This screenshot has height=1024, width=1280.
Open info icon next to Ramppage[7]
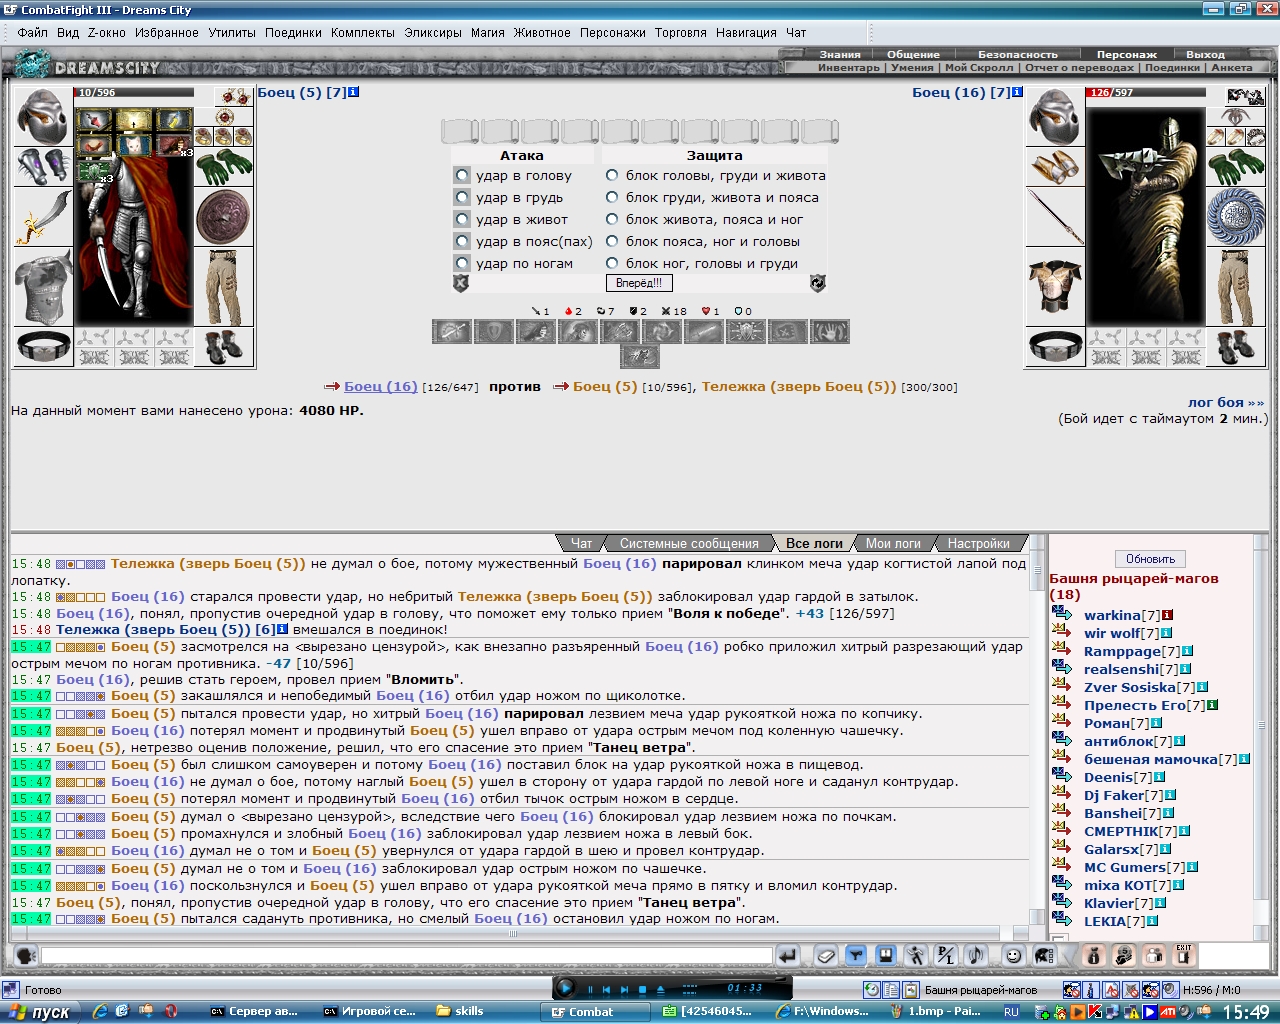pos(1187,651)
